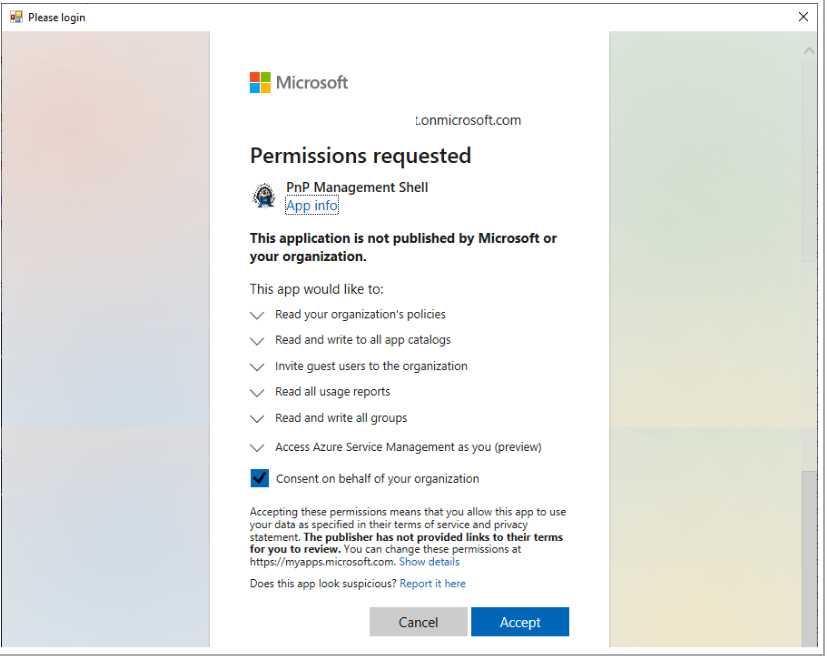Click the scrollbar up arrow
This screenshot has height=661, width=827.
pos(809,49)
